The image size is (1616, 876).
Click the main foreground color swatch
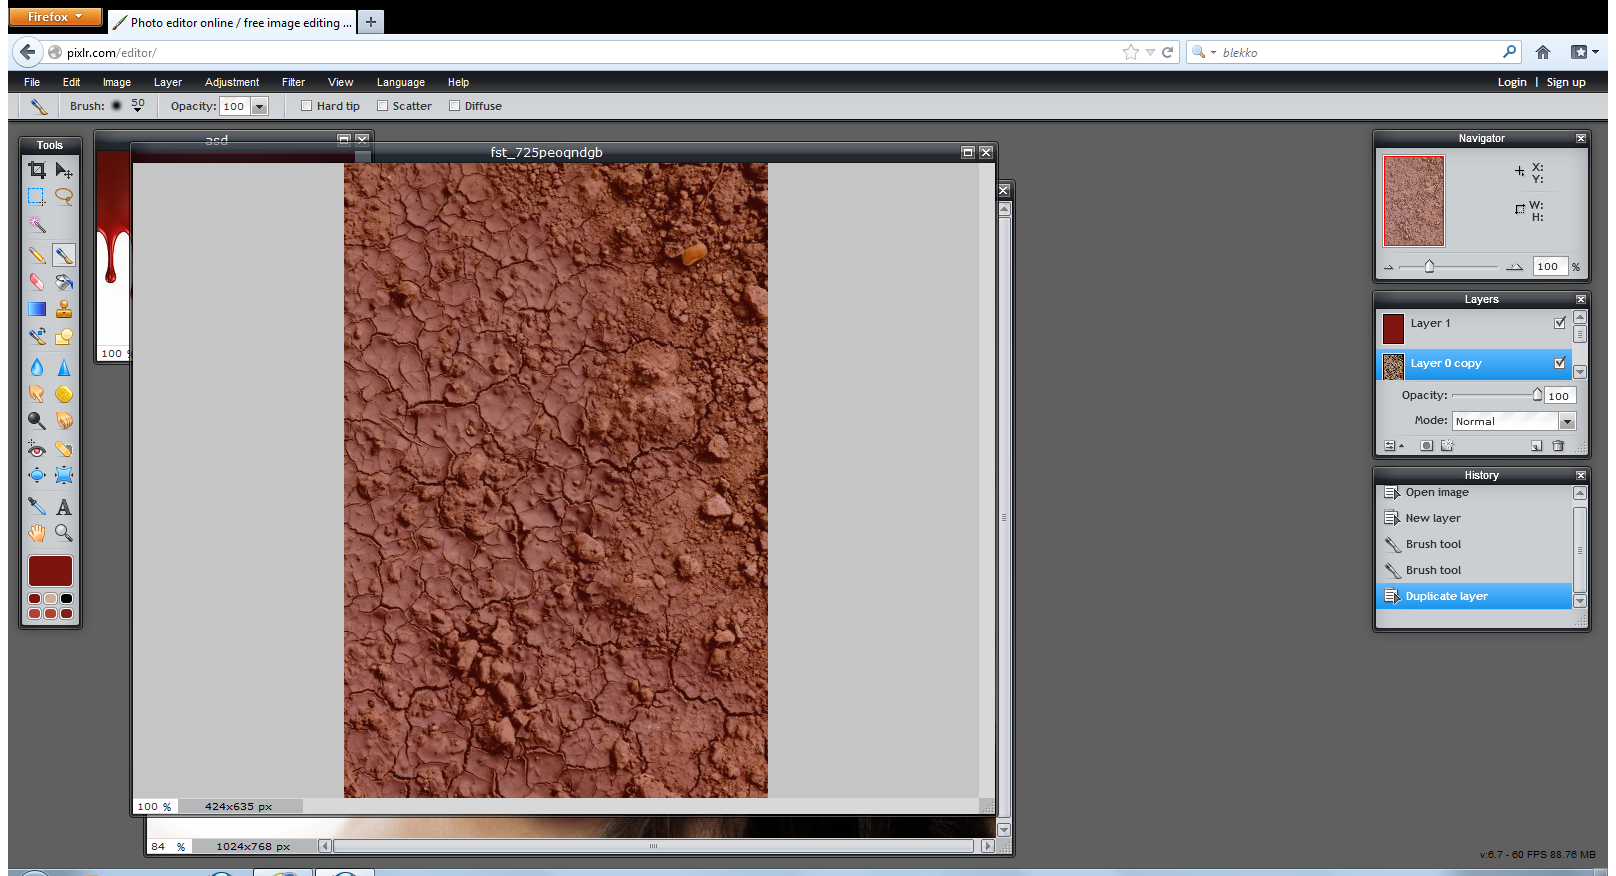click(x=50, y=571)
